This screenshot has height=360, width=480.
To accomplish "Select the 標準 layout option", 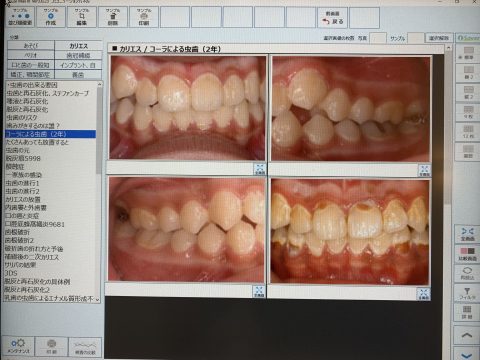I will (x=468, y=53).
